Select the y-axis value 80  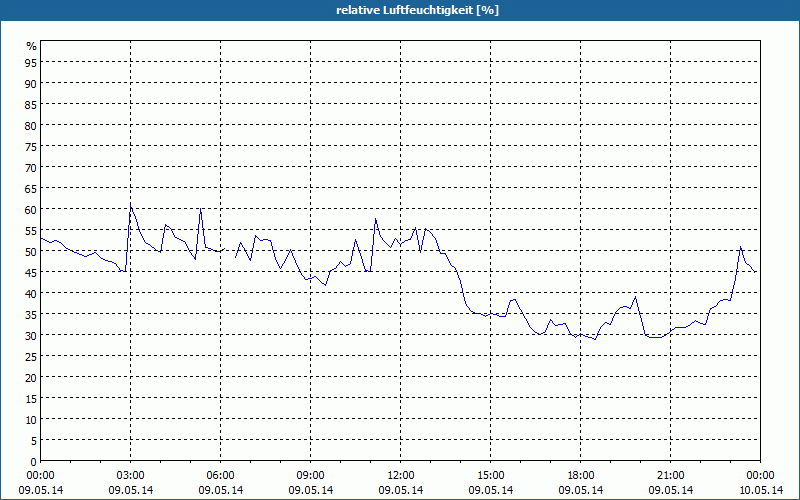pyautogui.click(x=31, y=125)
